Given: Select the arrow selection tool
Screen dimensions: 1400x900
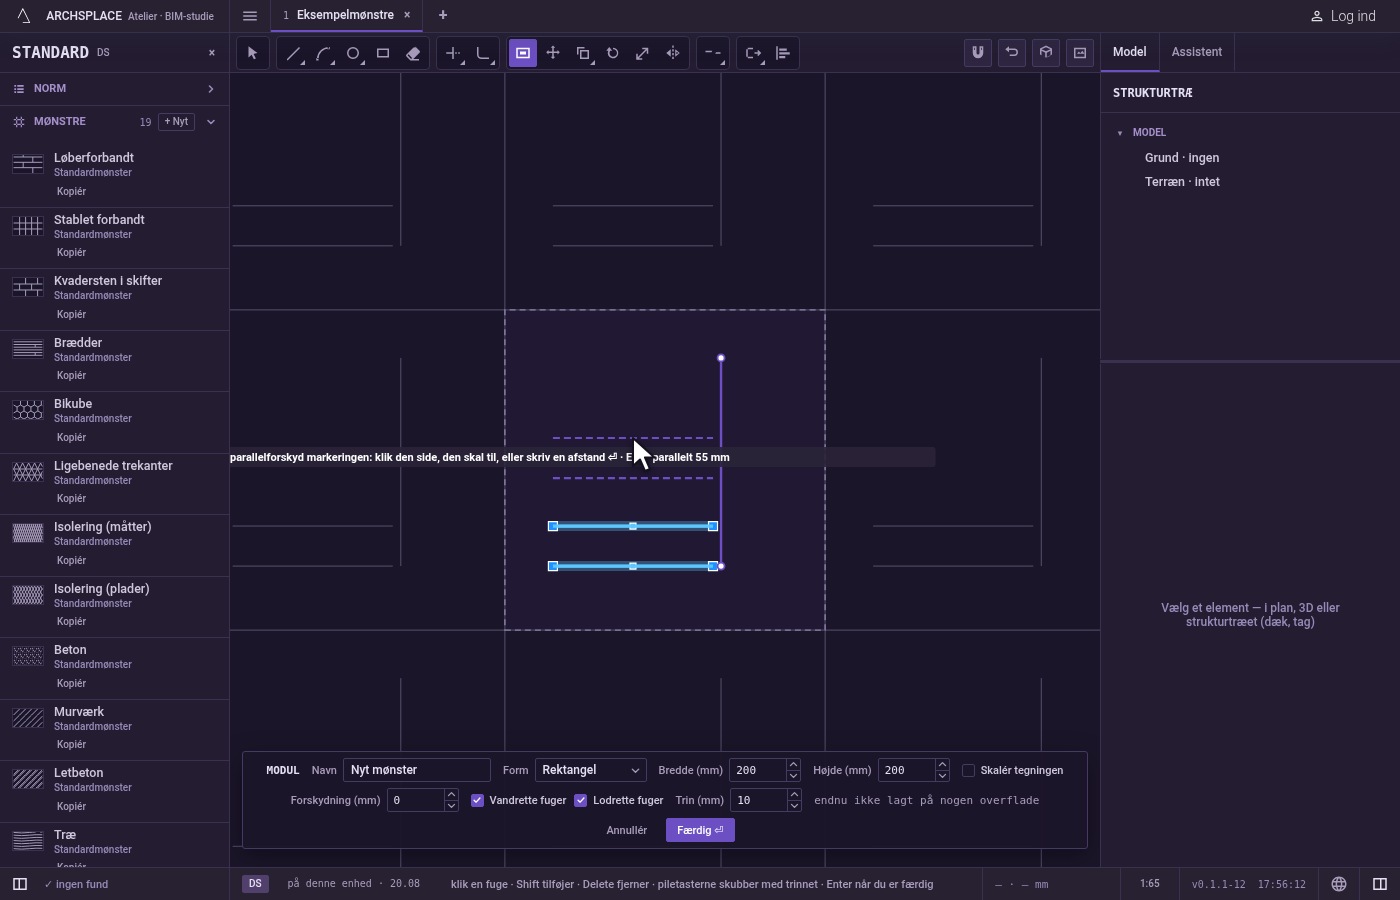Looking at the screenshot, I should point(253,53).
